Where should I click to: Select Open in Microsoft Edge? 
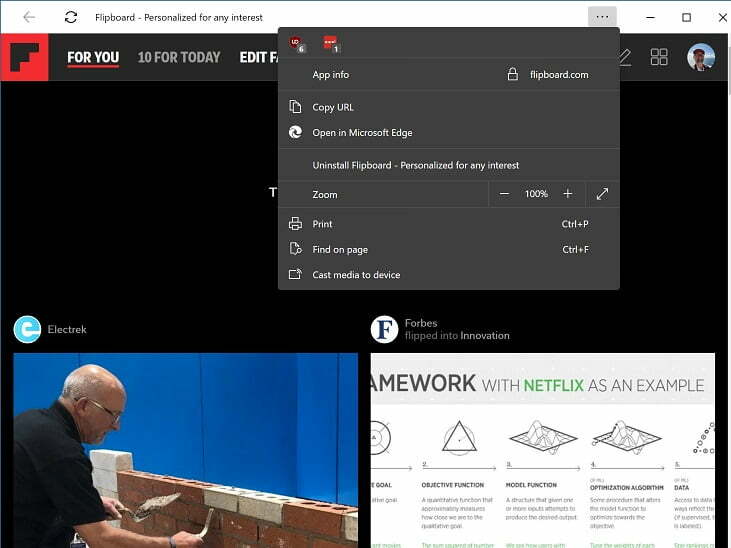pyautogui.click(x=448, y=132)
